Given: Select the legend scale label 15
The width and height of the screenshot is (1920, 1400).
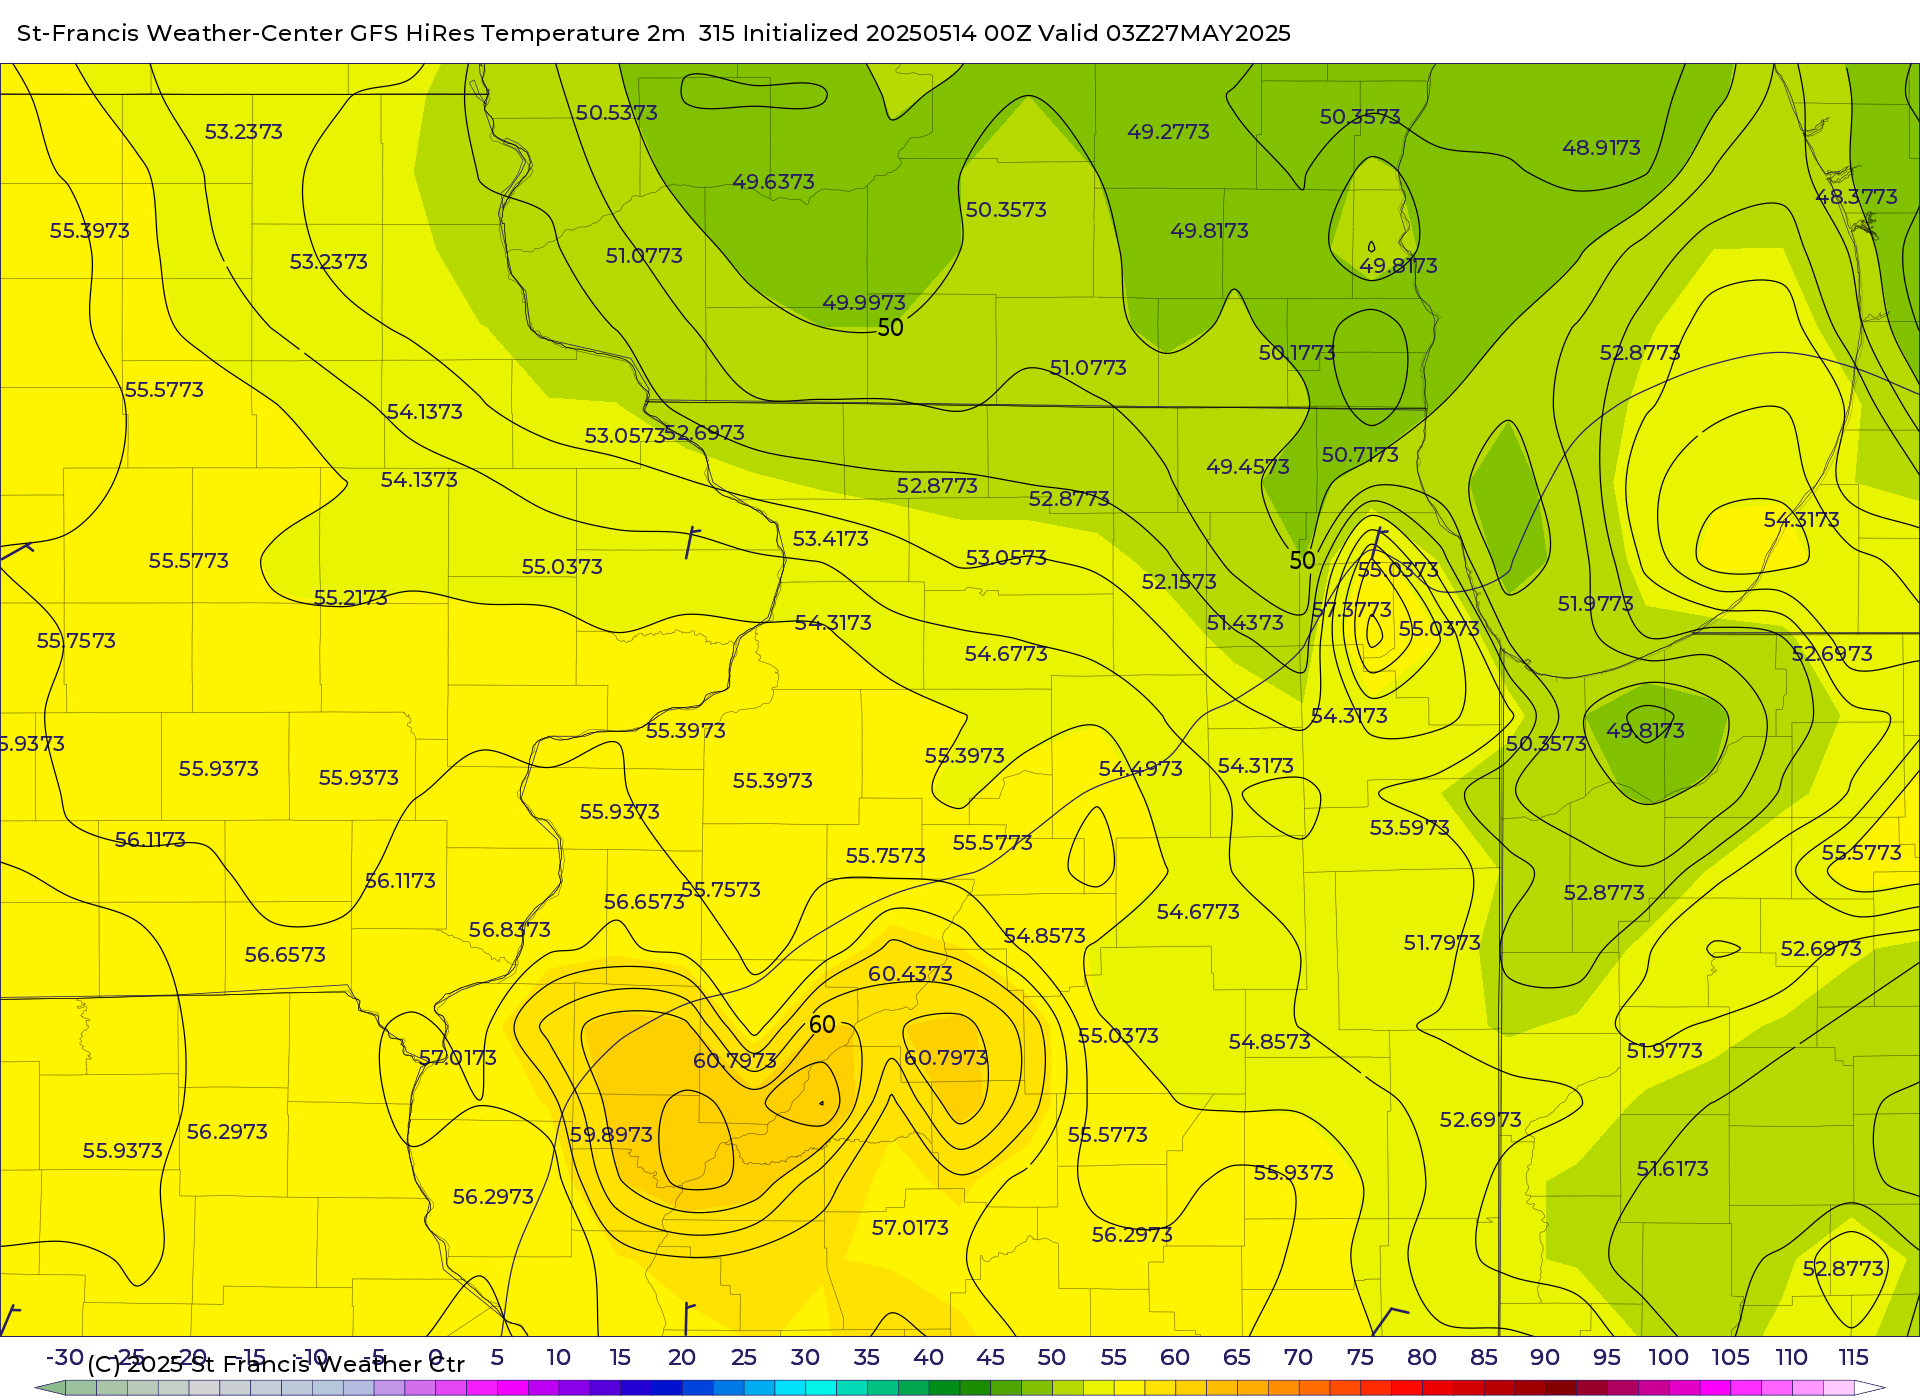Looking at the screenshot, I should (x=620, y=1357).
